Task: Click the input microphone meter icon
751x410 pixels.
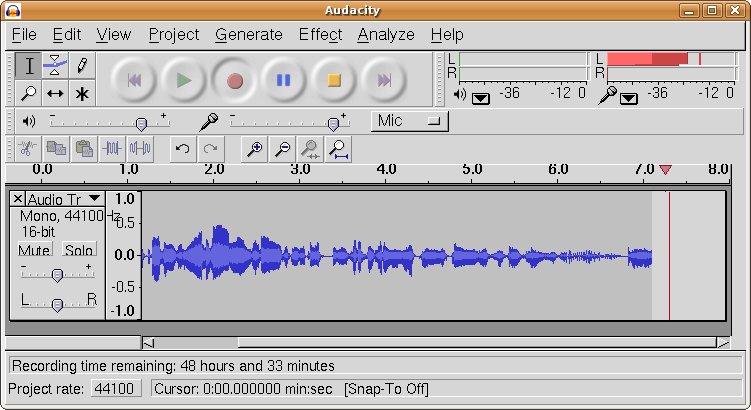Action: [x=608, y=95]
